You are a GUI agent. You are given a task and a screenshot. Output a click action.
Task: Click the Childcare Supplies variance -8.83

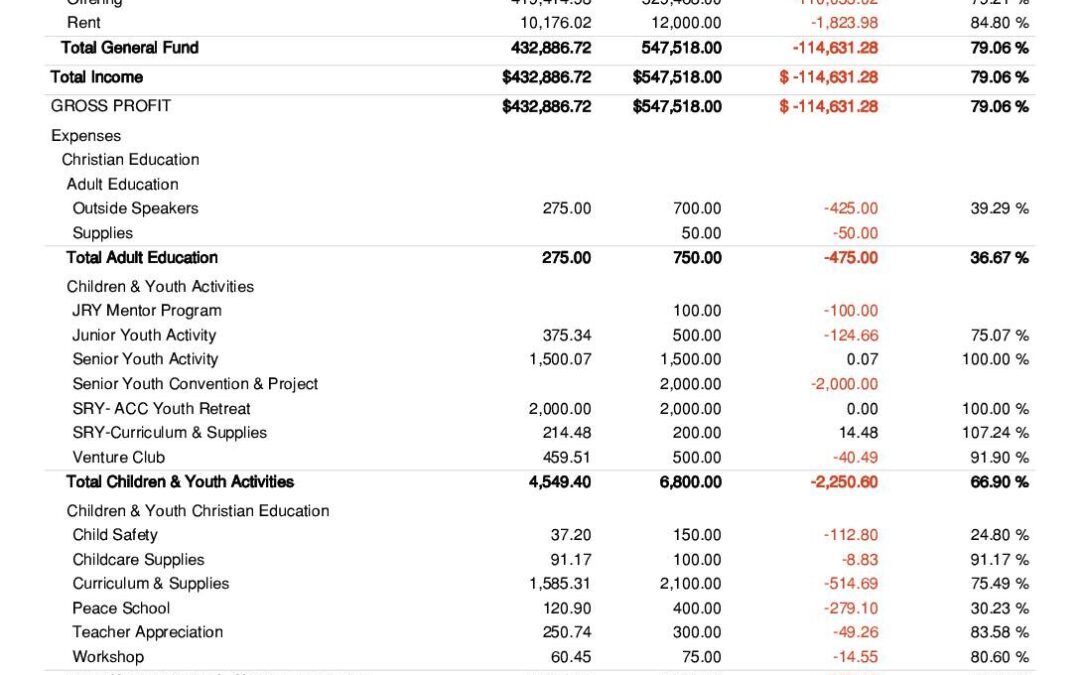click(x=860, y=560)
